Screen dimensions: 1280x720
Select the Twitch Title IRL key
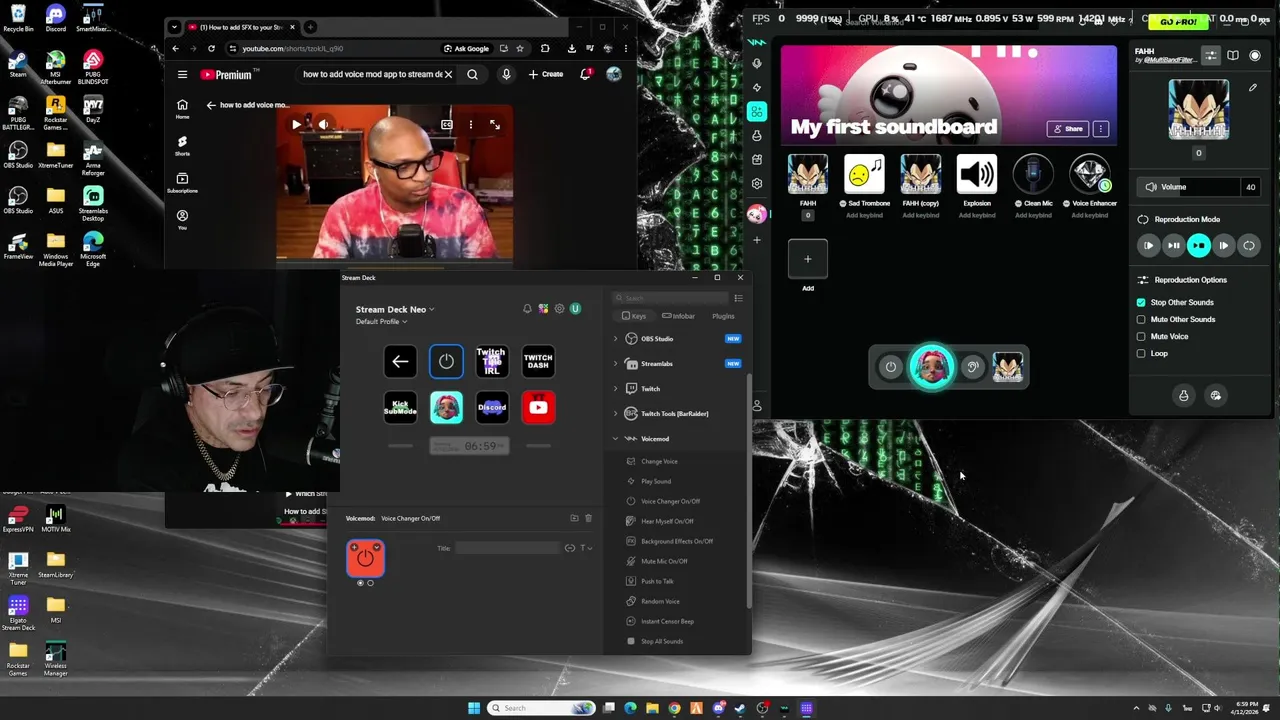[x=492, y=362]
